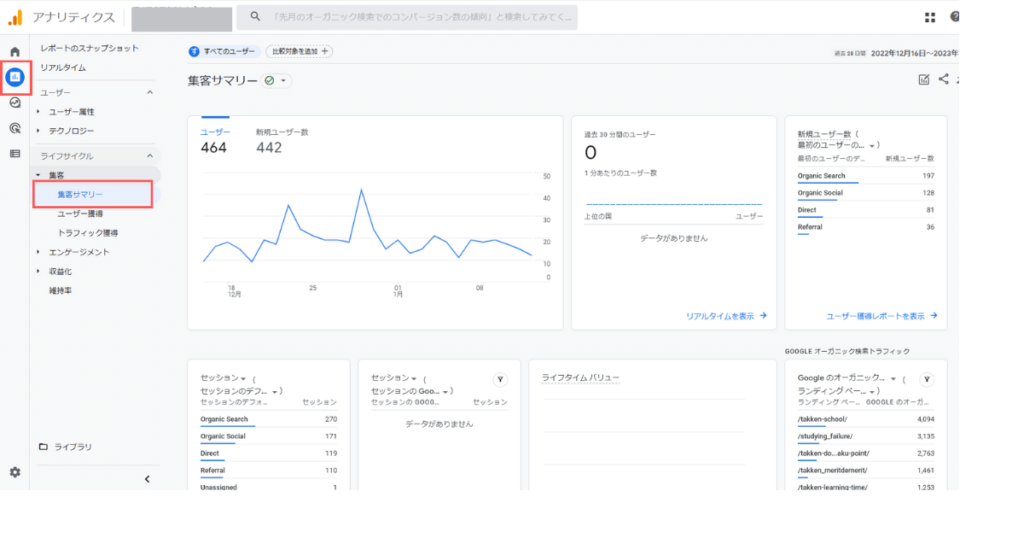Click /takken_meritdemerit/ landing page row
This screenshot has width=1024, height=538.
point(865,471)
